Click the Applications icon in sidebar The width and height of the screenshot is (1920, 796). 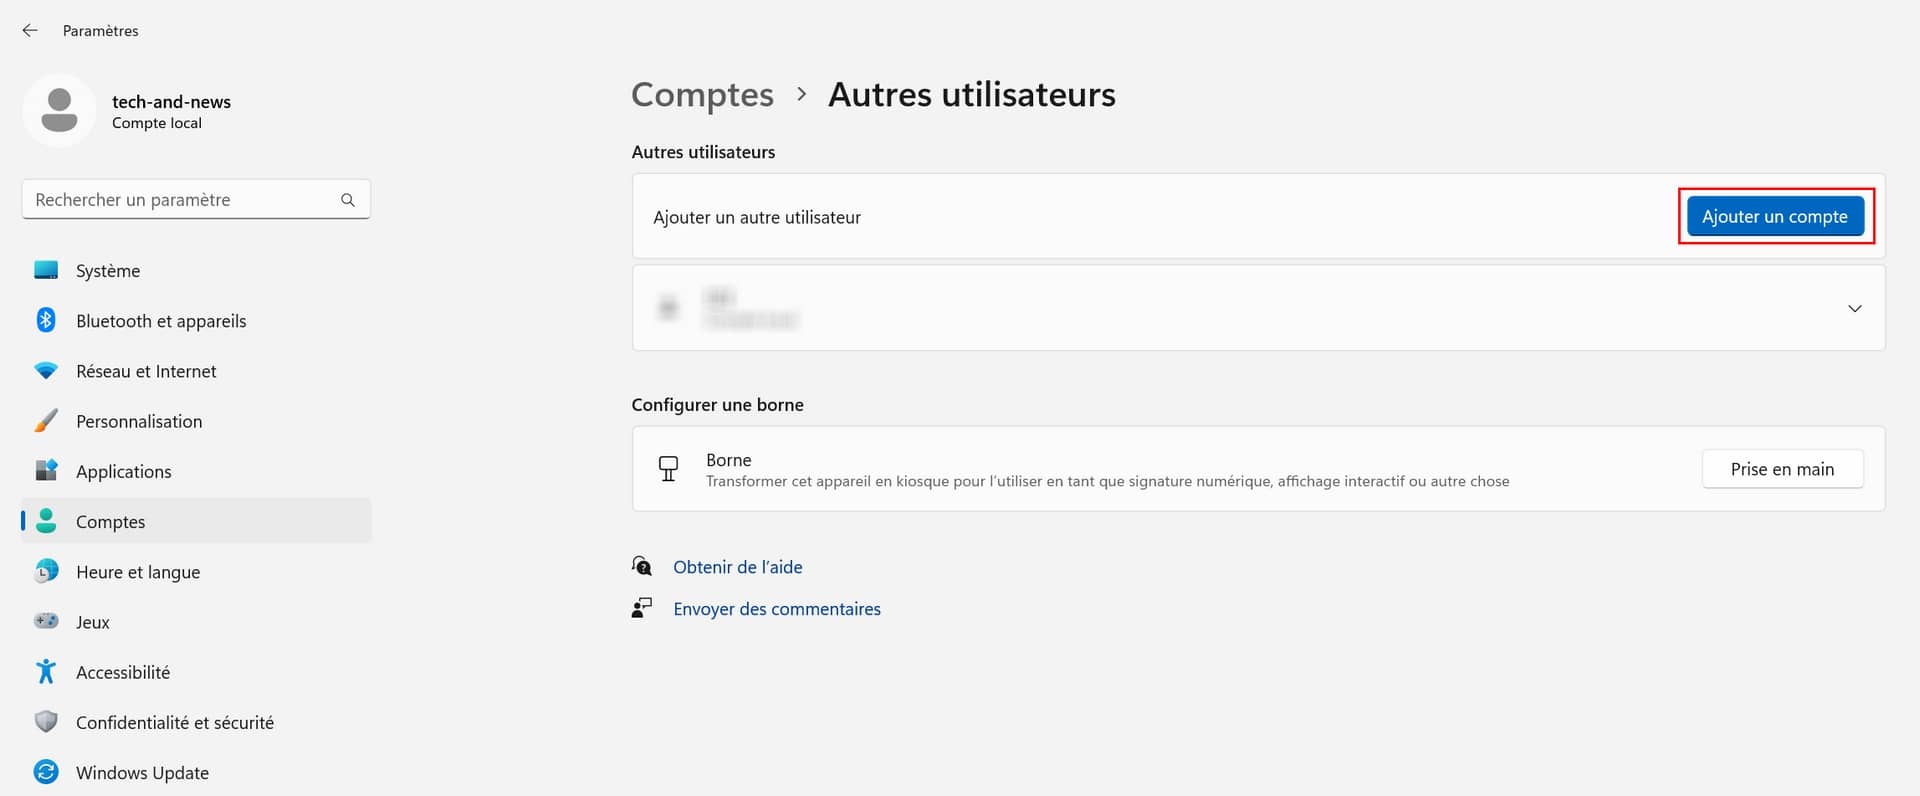(46, 470)
